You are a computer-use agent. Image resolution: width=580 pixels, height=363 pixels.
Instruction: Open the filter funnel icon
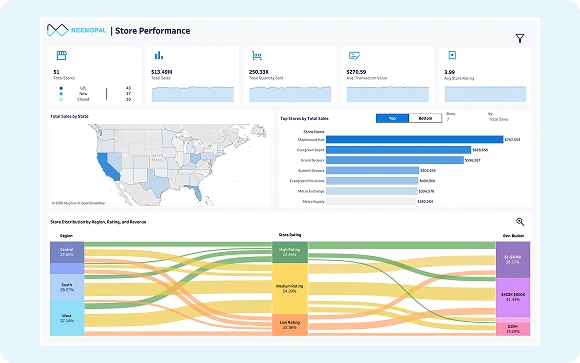520,38
